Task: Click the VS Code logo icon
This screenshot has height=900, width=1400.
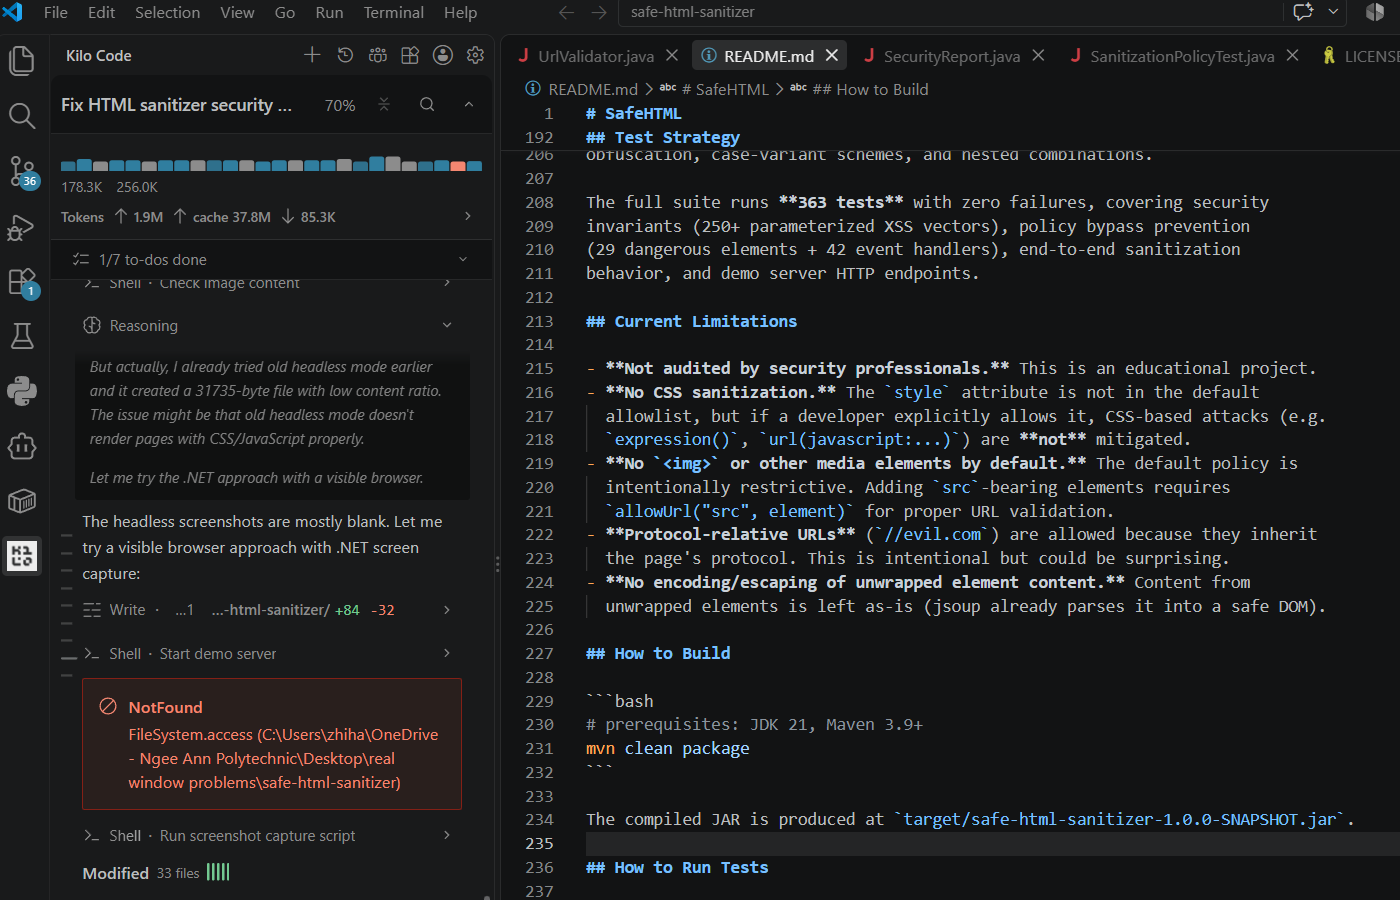Action: 13,12
